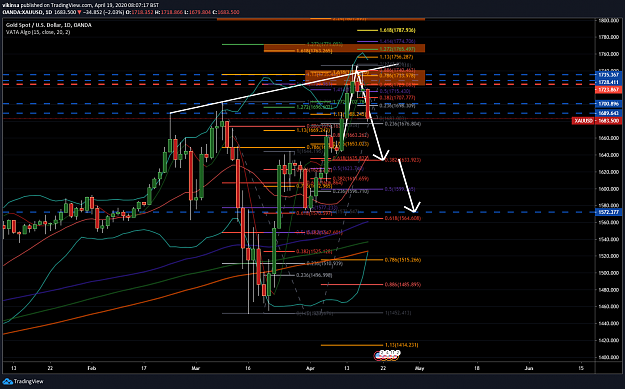The image size is (625, 389).
Task: Select the 0.886(1485.895) Fibonacci label
Action: click(x=403, y=285)
